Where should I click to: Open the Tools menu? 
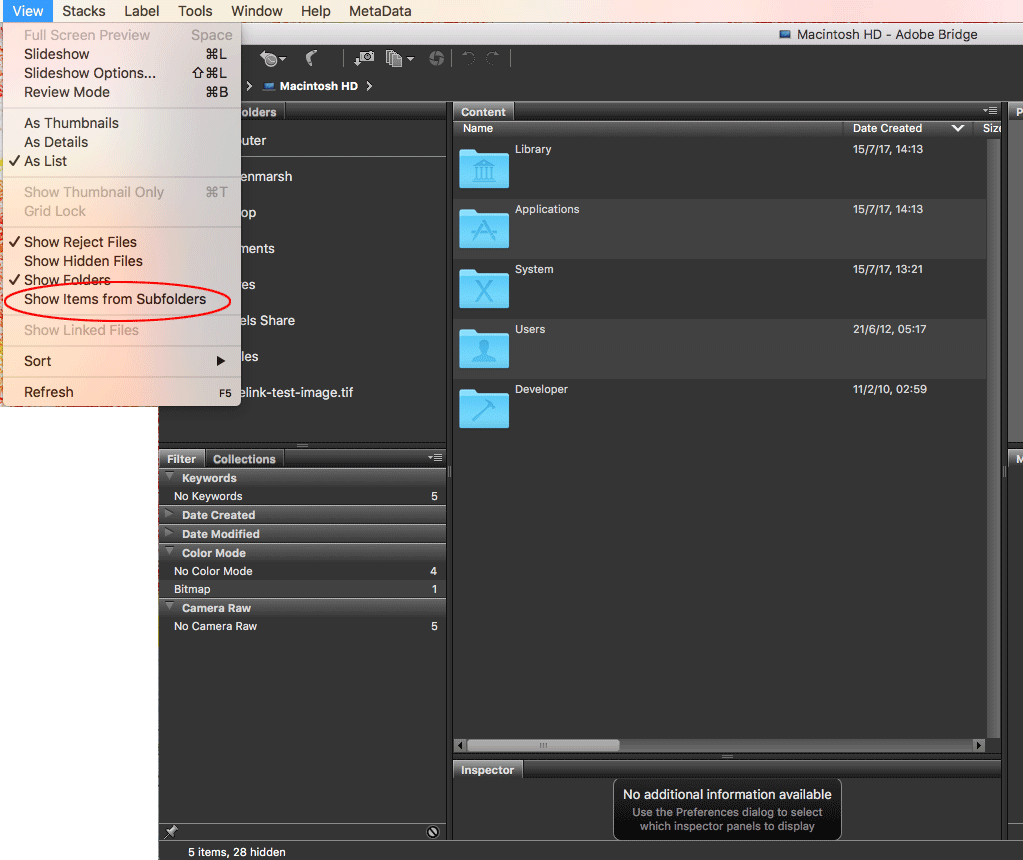(x=195, y=11)
